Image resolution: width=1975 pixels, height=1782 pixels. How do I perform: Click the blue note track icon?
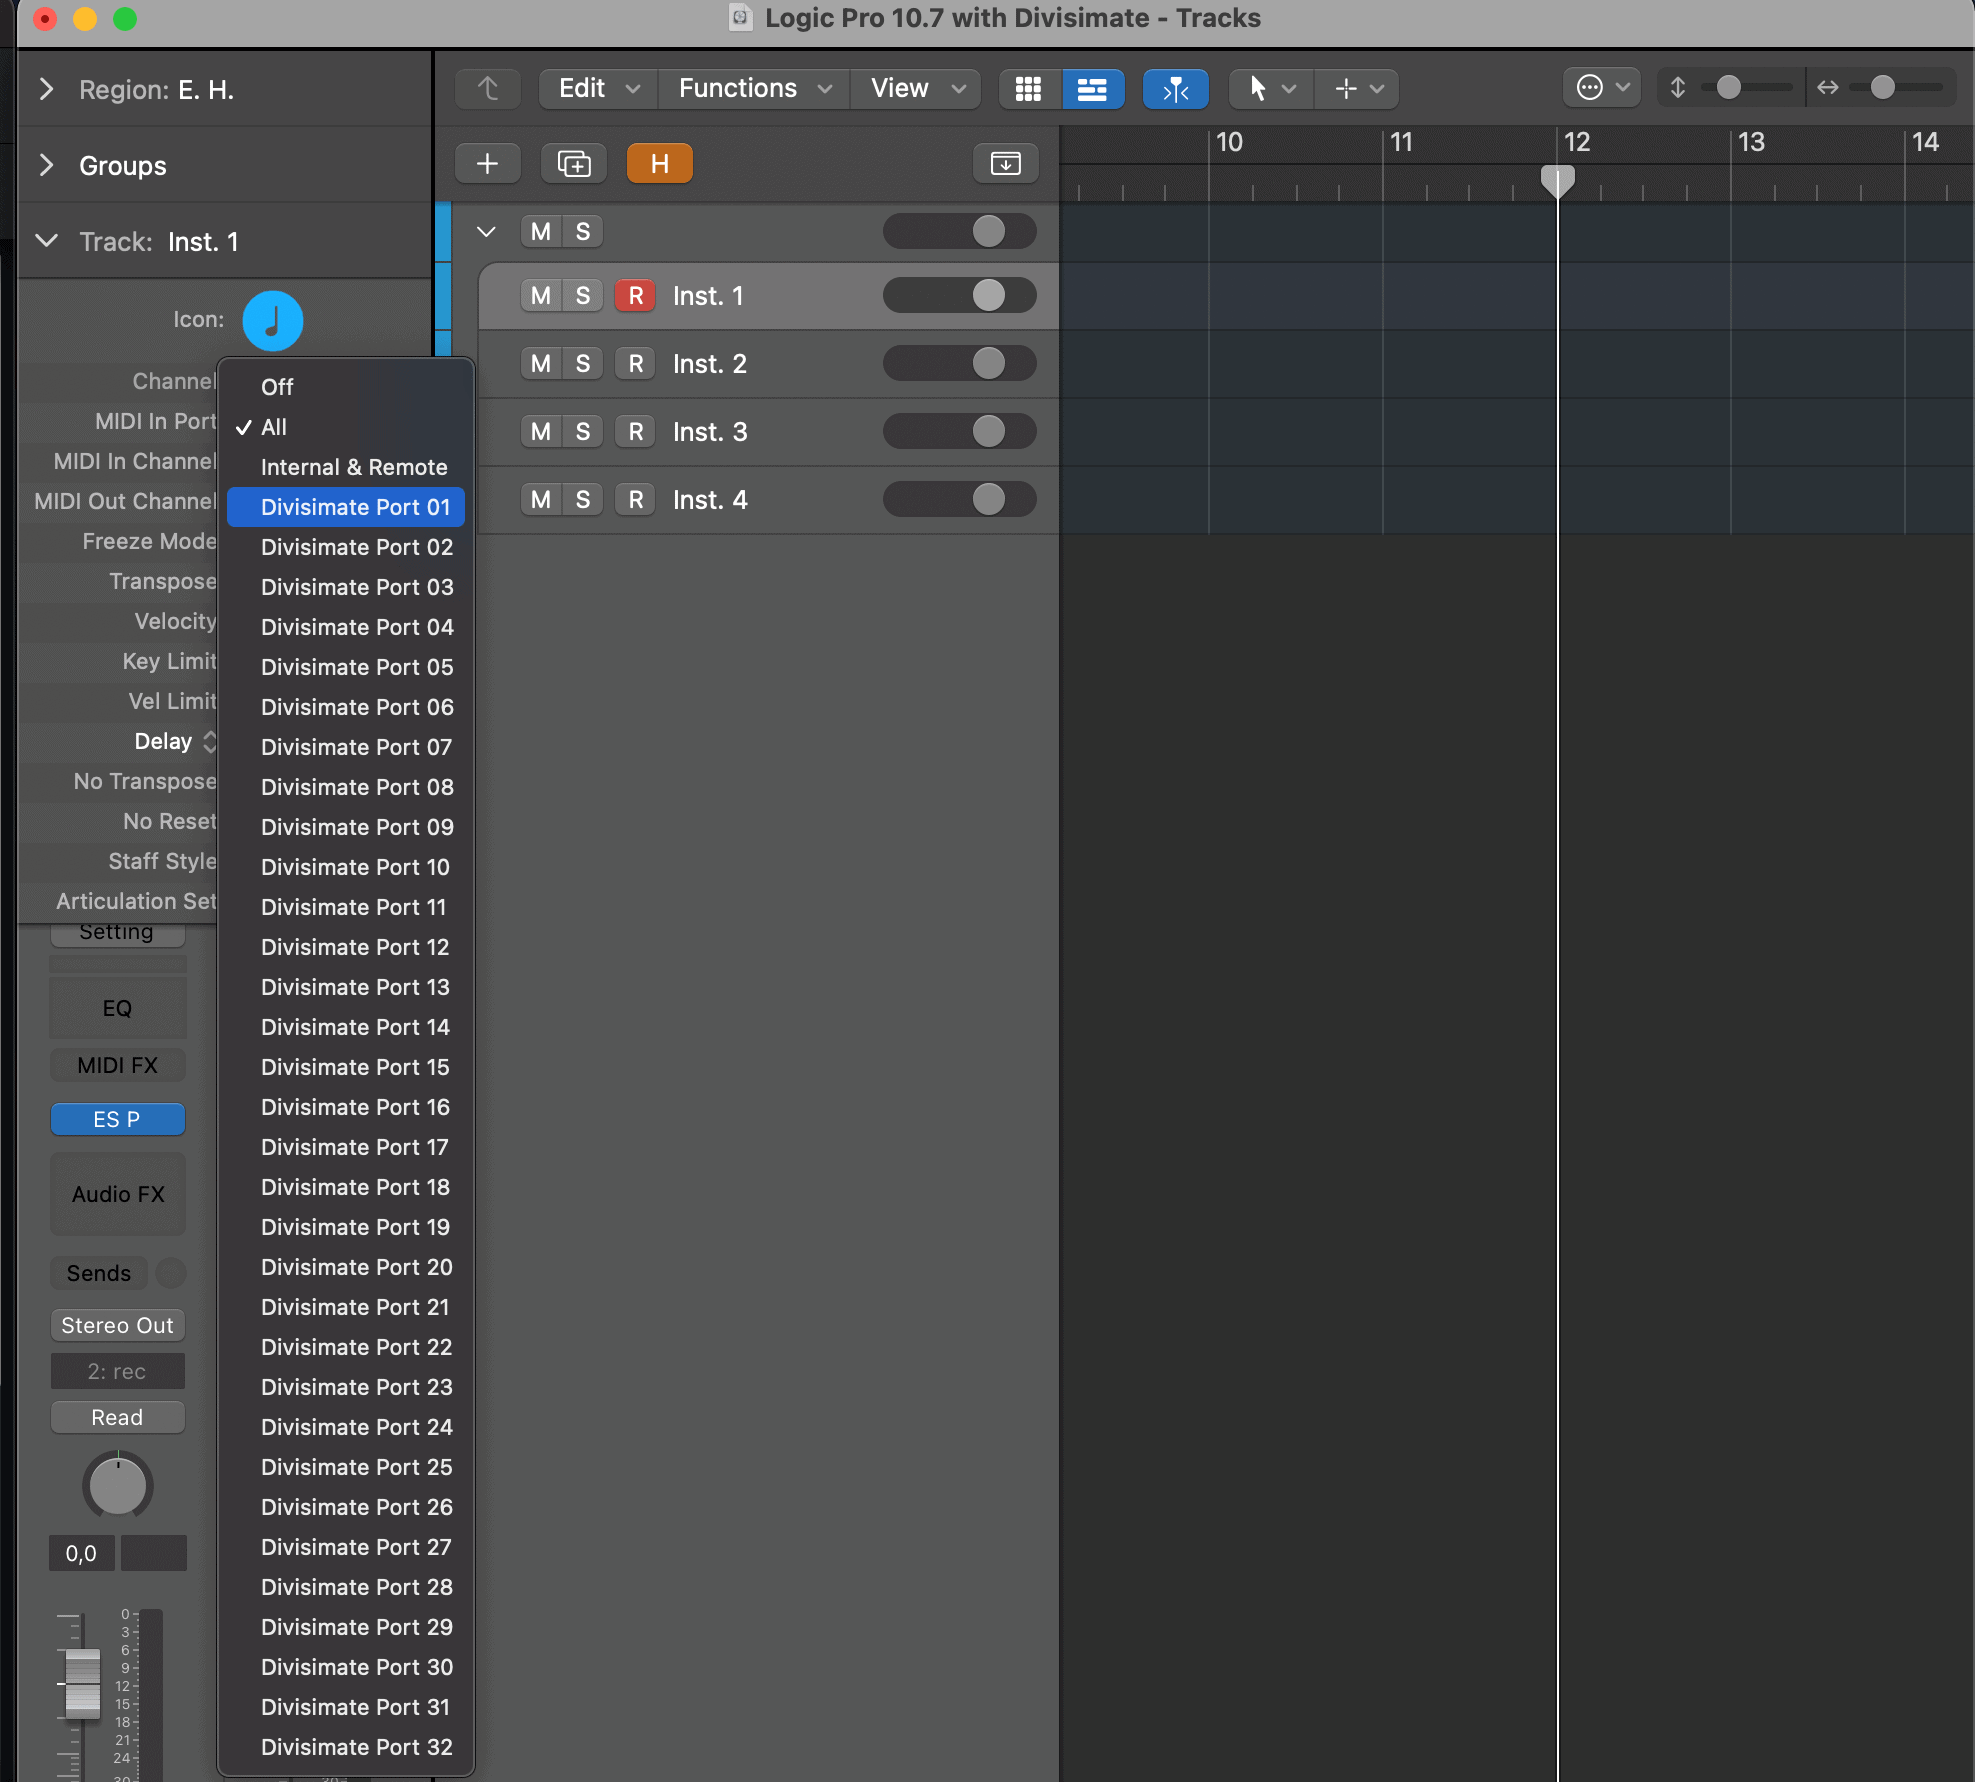(272, 321)
